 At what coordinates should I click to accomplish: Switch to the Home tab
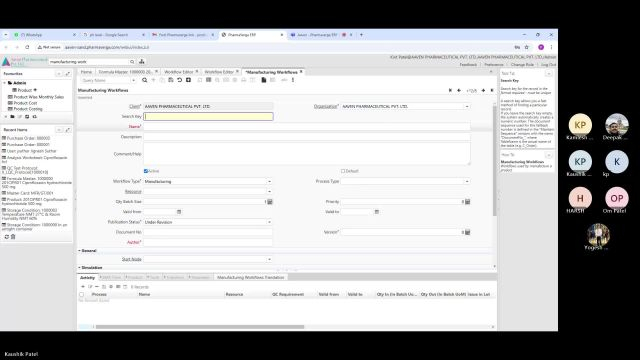86,72
